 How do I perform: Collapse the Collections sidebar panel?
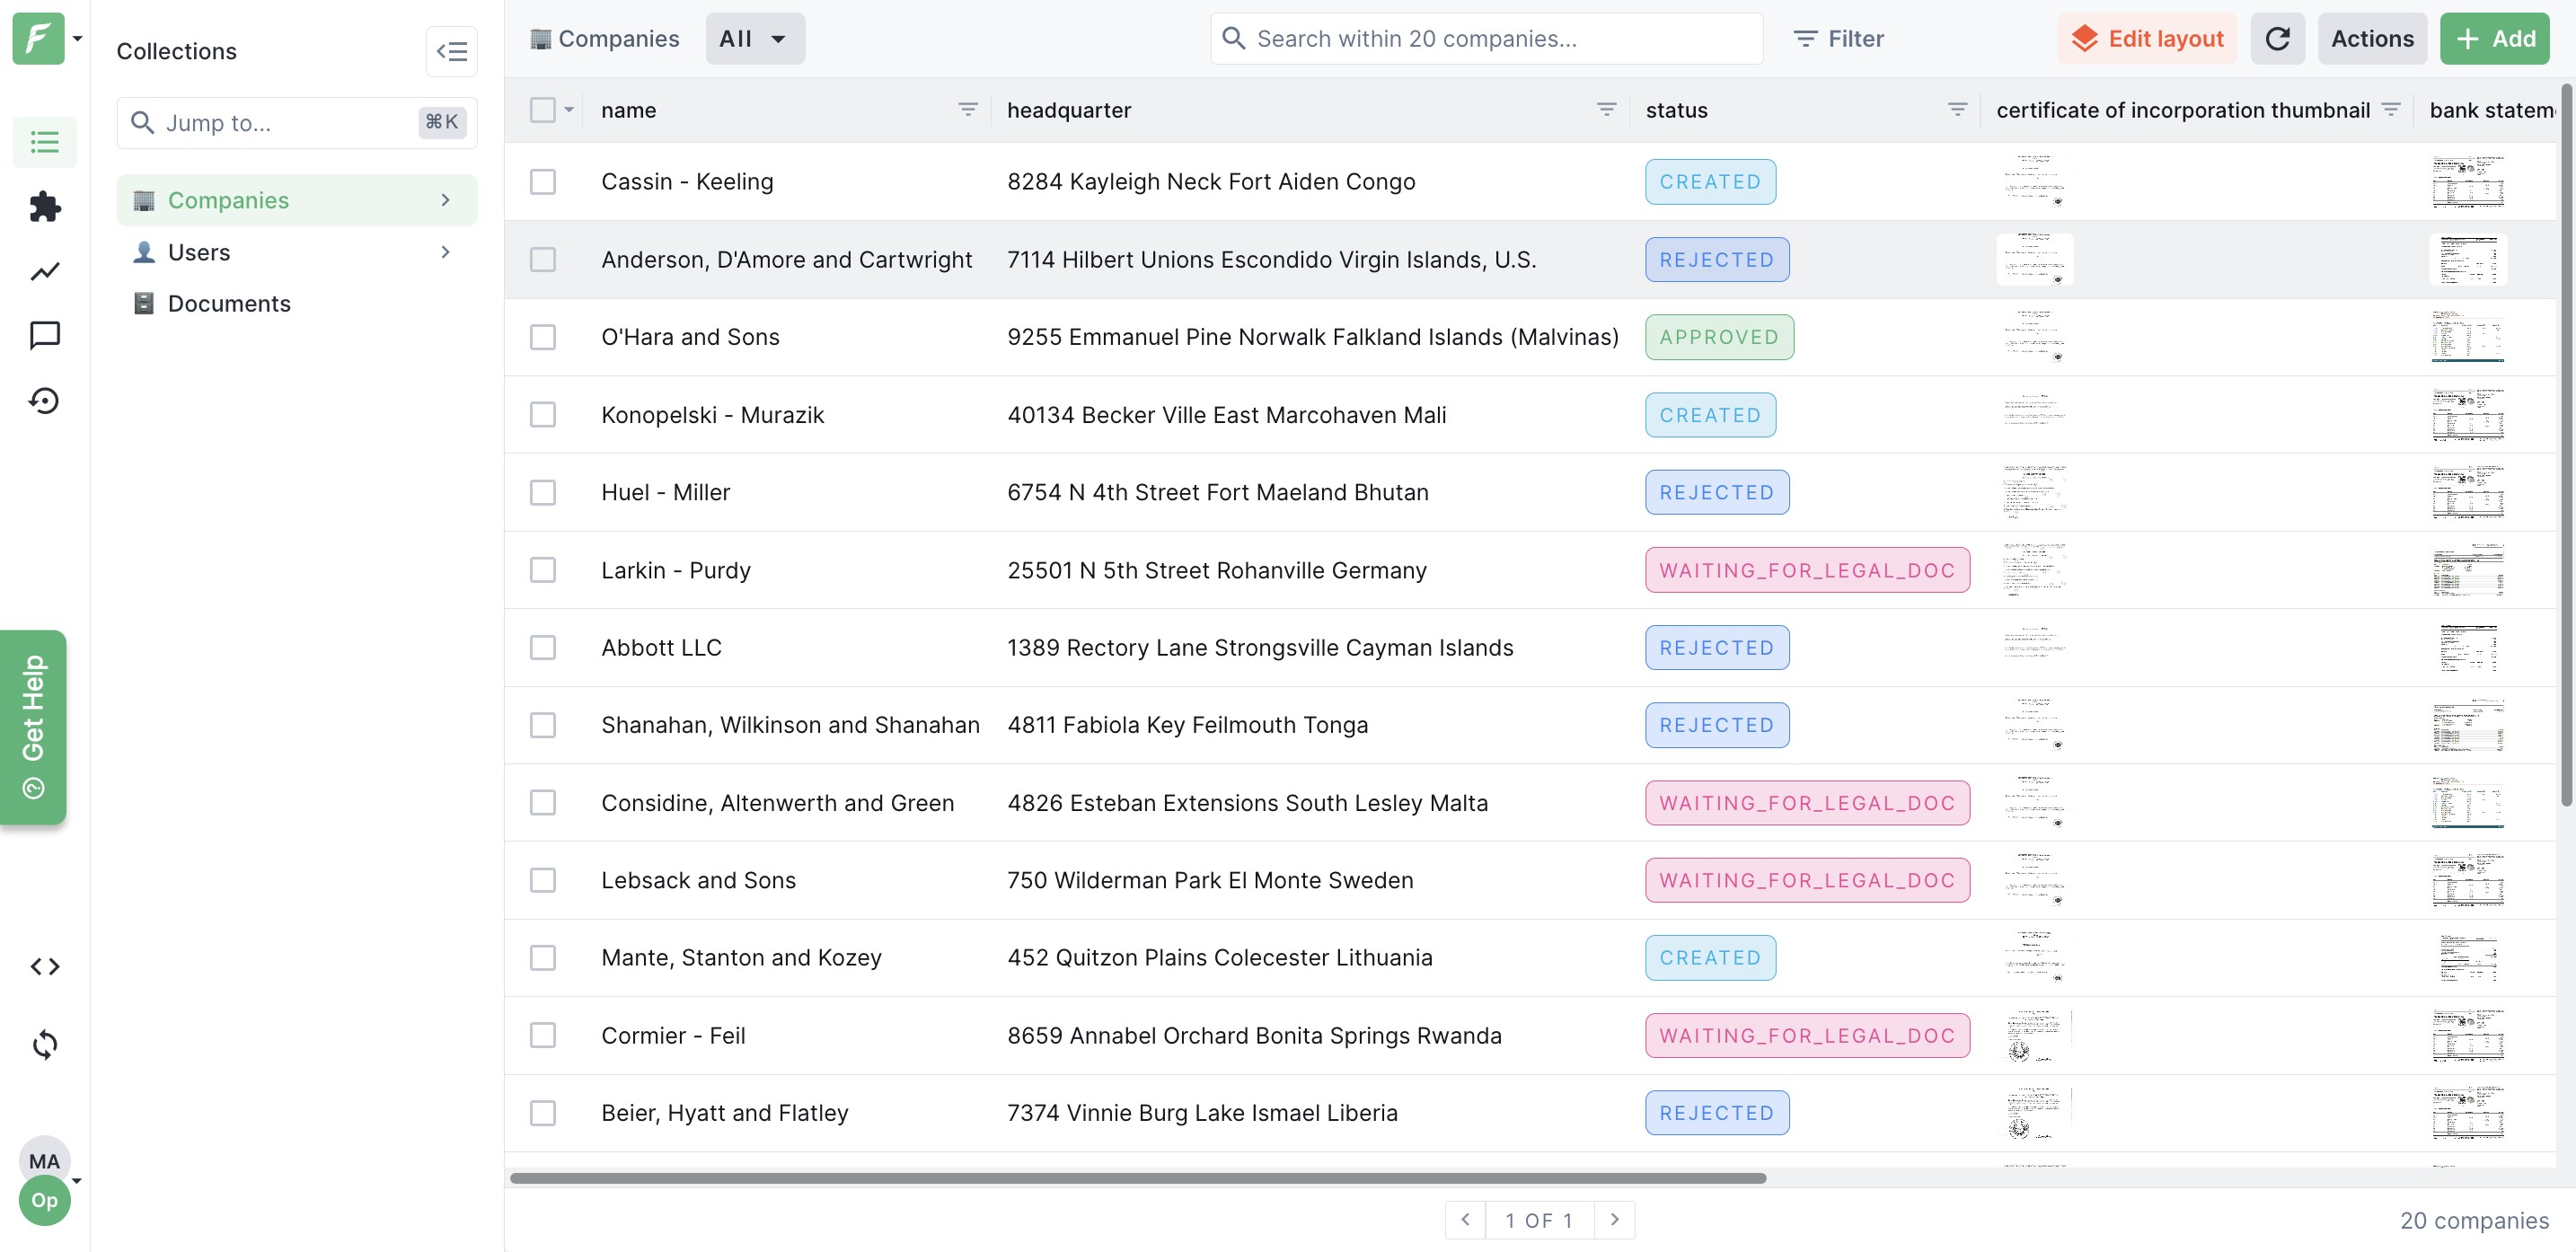point(451,51)
